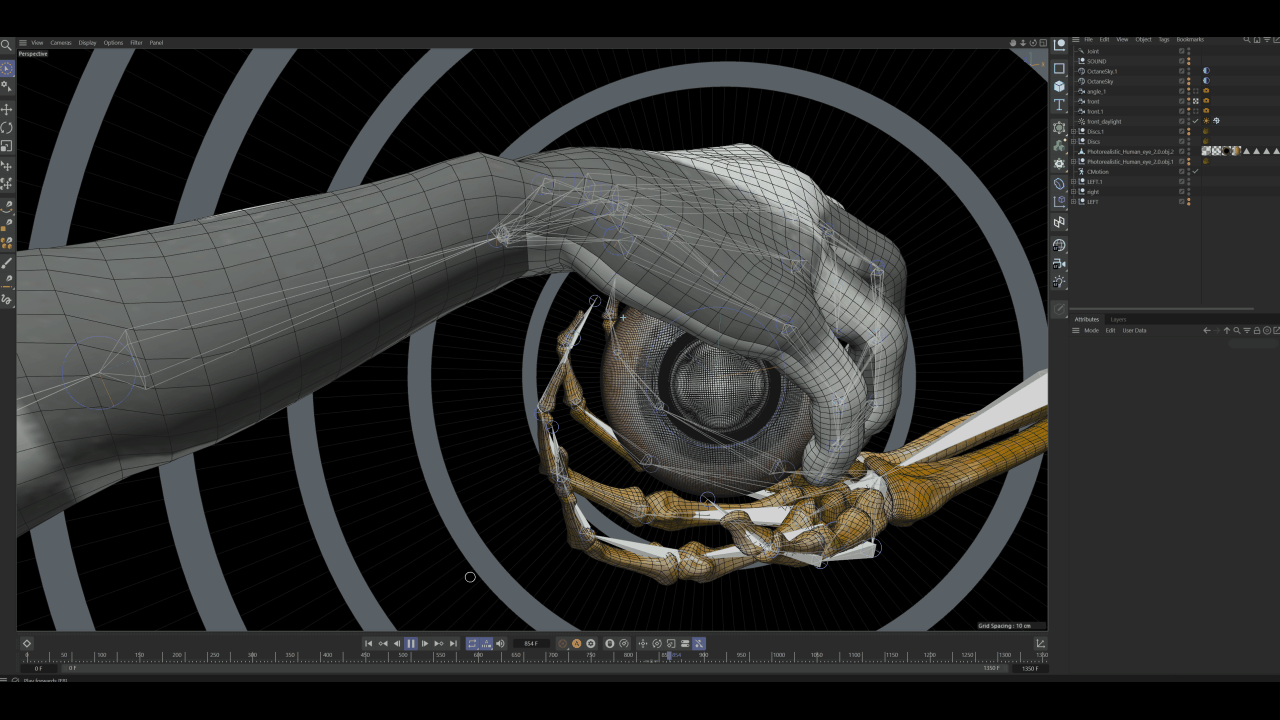This screenshot has height=720, width=1280.
Task: Select the spline pen tool in left toolbar
Action: pos(7,206)
